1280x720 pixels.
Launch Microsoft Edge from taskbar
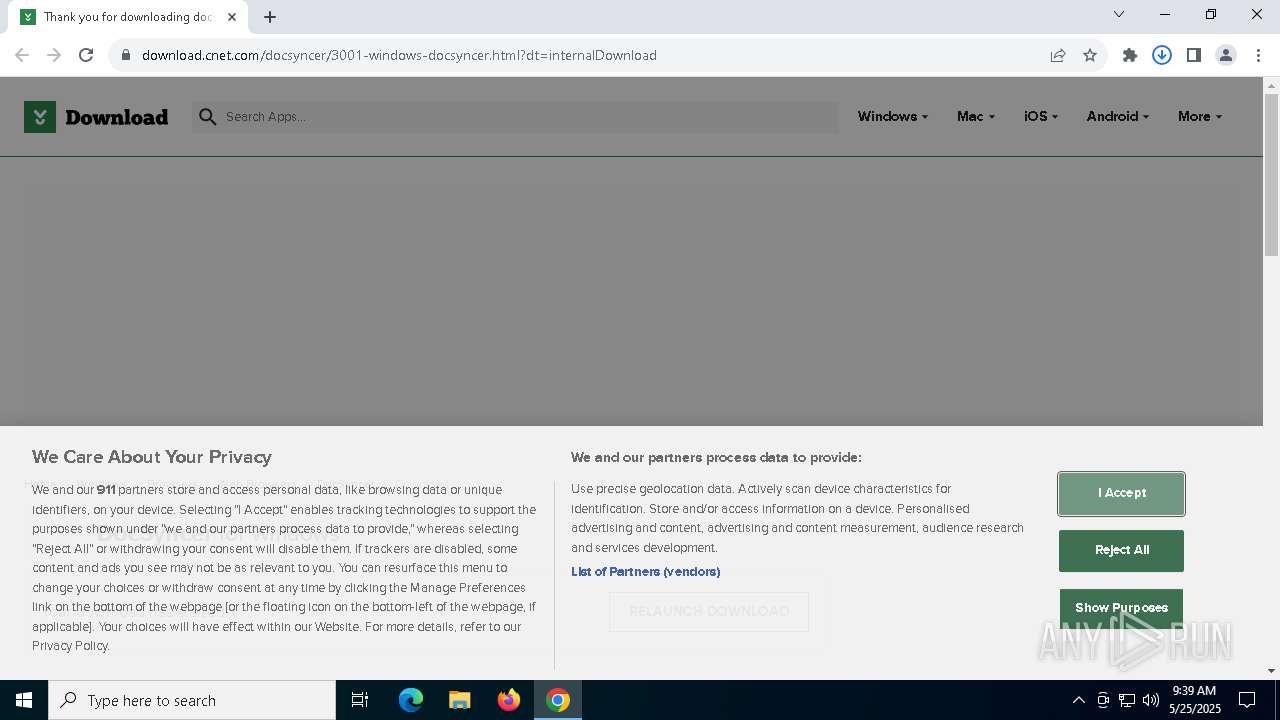click(411, 700)
